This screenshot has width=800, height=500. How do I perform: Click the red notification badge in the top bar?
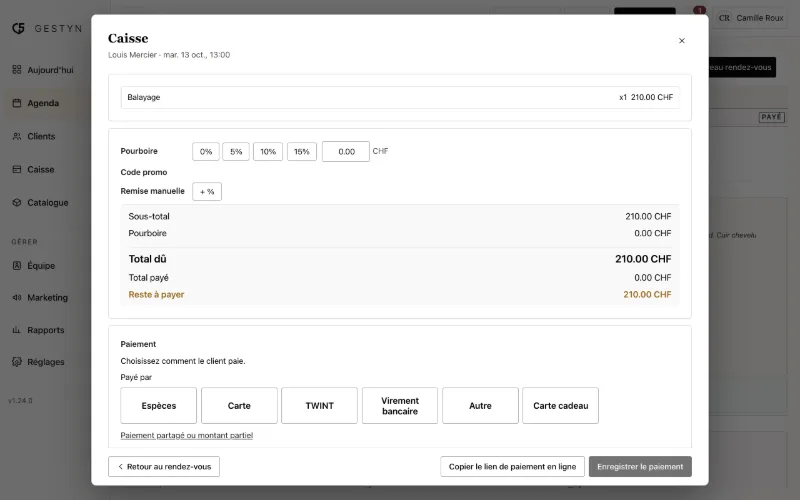[x=699, y=10]
